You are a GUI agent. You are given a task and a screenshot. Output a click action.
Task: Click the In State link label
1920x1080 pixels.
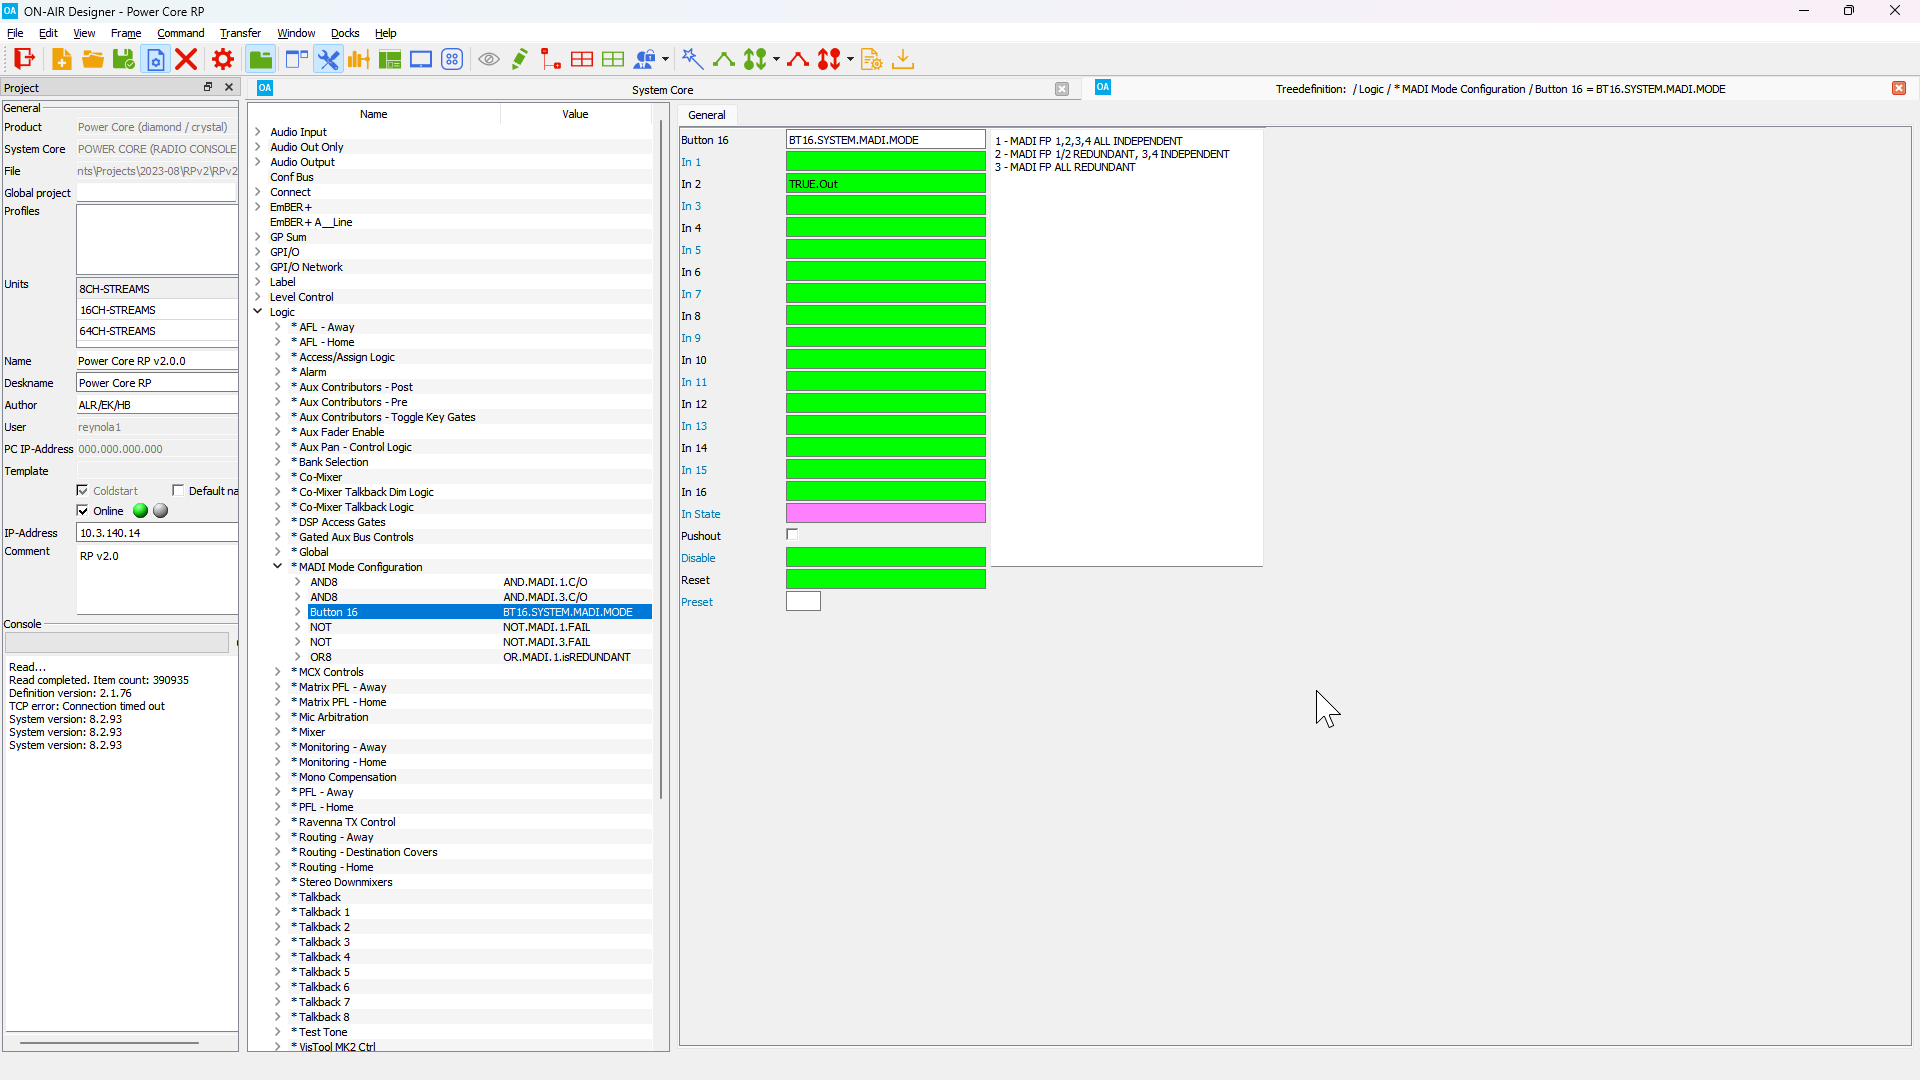coord(700,514)
